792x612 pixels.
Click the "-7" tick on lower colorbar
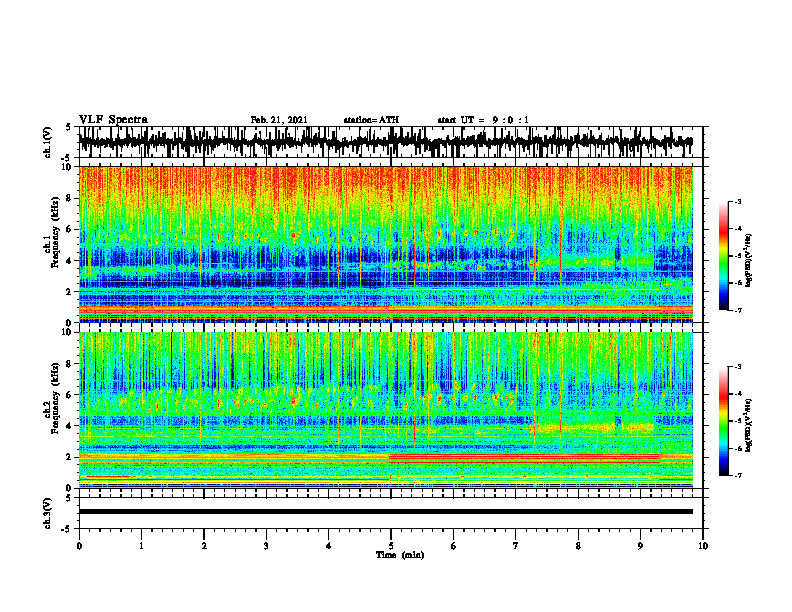(x=737, y=475)
